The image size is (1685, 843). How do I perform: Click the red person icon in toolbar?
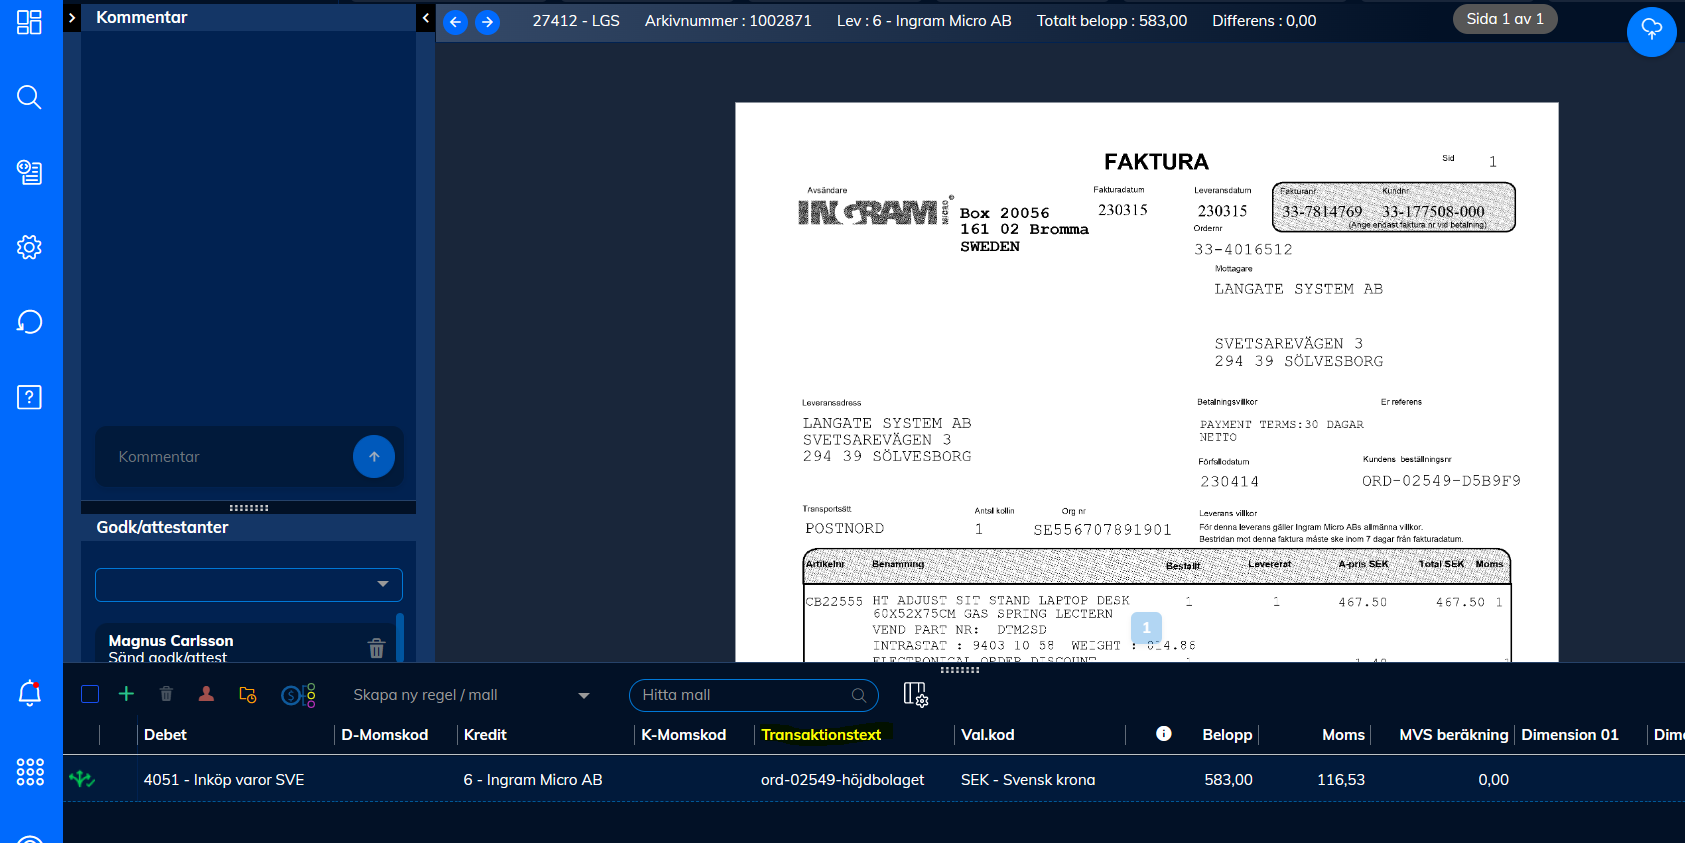pyautogui.click(x=206, y=694)
